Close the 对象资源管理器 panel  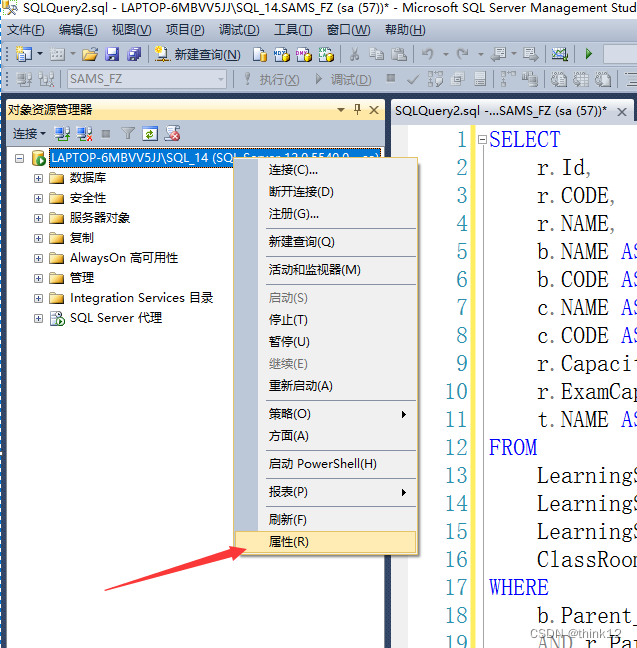[374, 110]
